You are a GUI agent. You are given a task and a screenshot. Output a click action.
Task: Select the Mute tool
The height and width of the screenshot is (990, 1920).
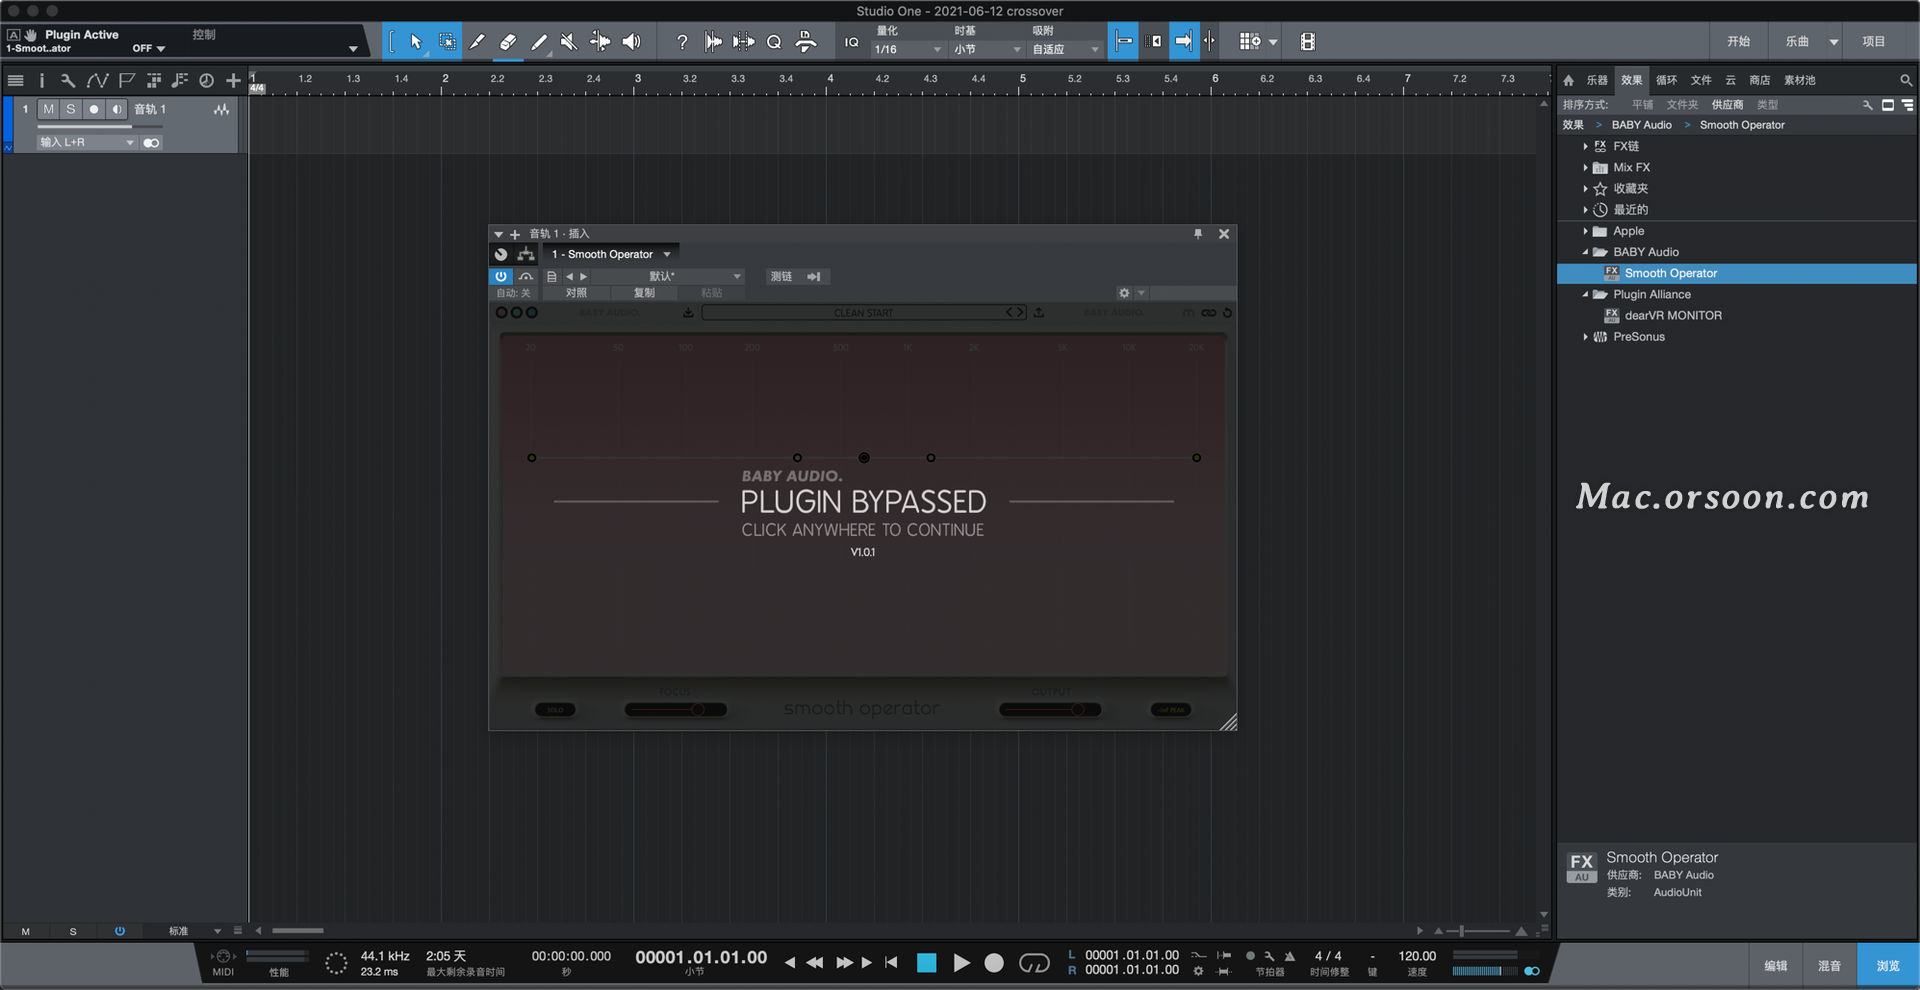click(x=568, y=42)
